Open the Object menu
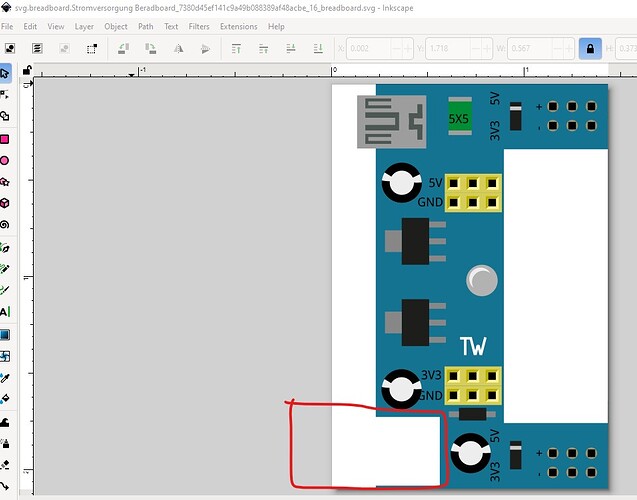 coord(116,26)
